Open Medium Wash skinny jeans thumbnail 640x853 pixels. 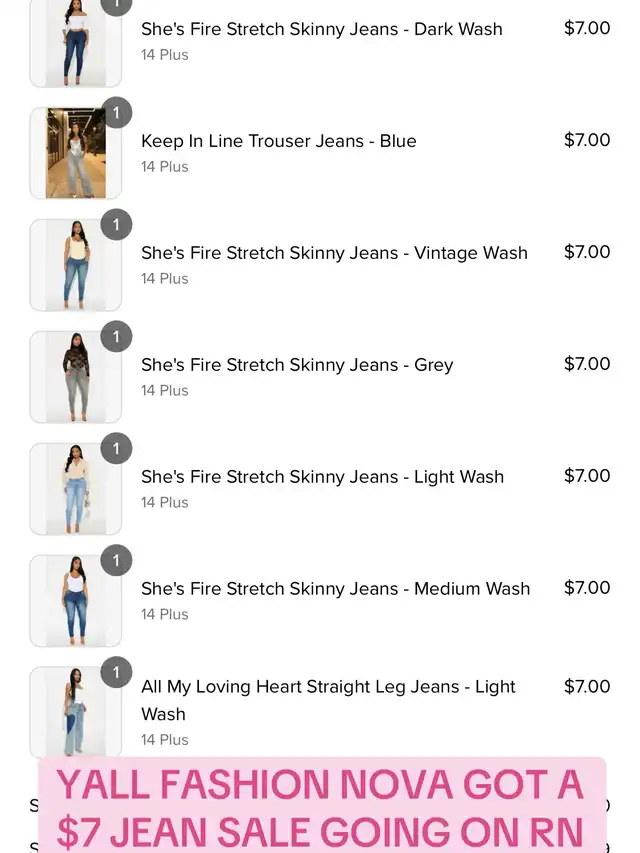click(75, 601)
